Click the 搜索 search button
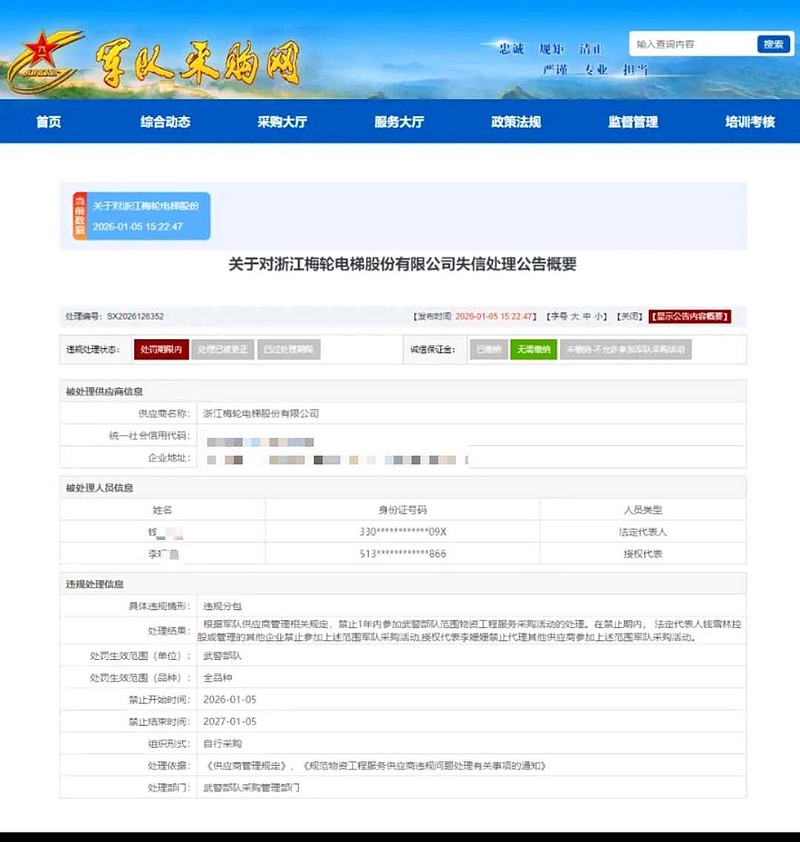Image resolution: width=800 pixels, height=842 pixels. coord(773,44)
